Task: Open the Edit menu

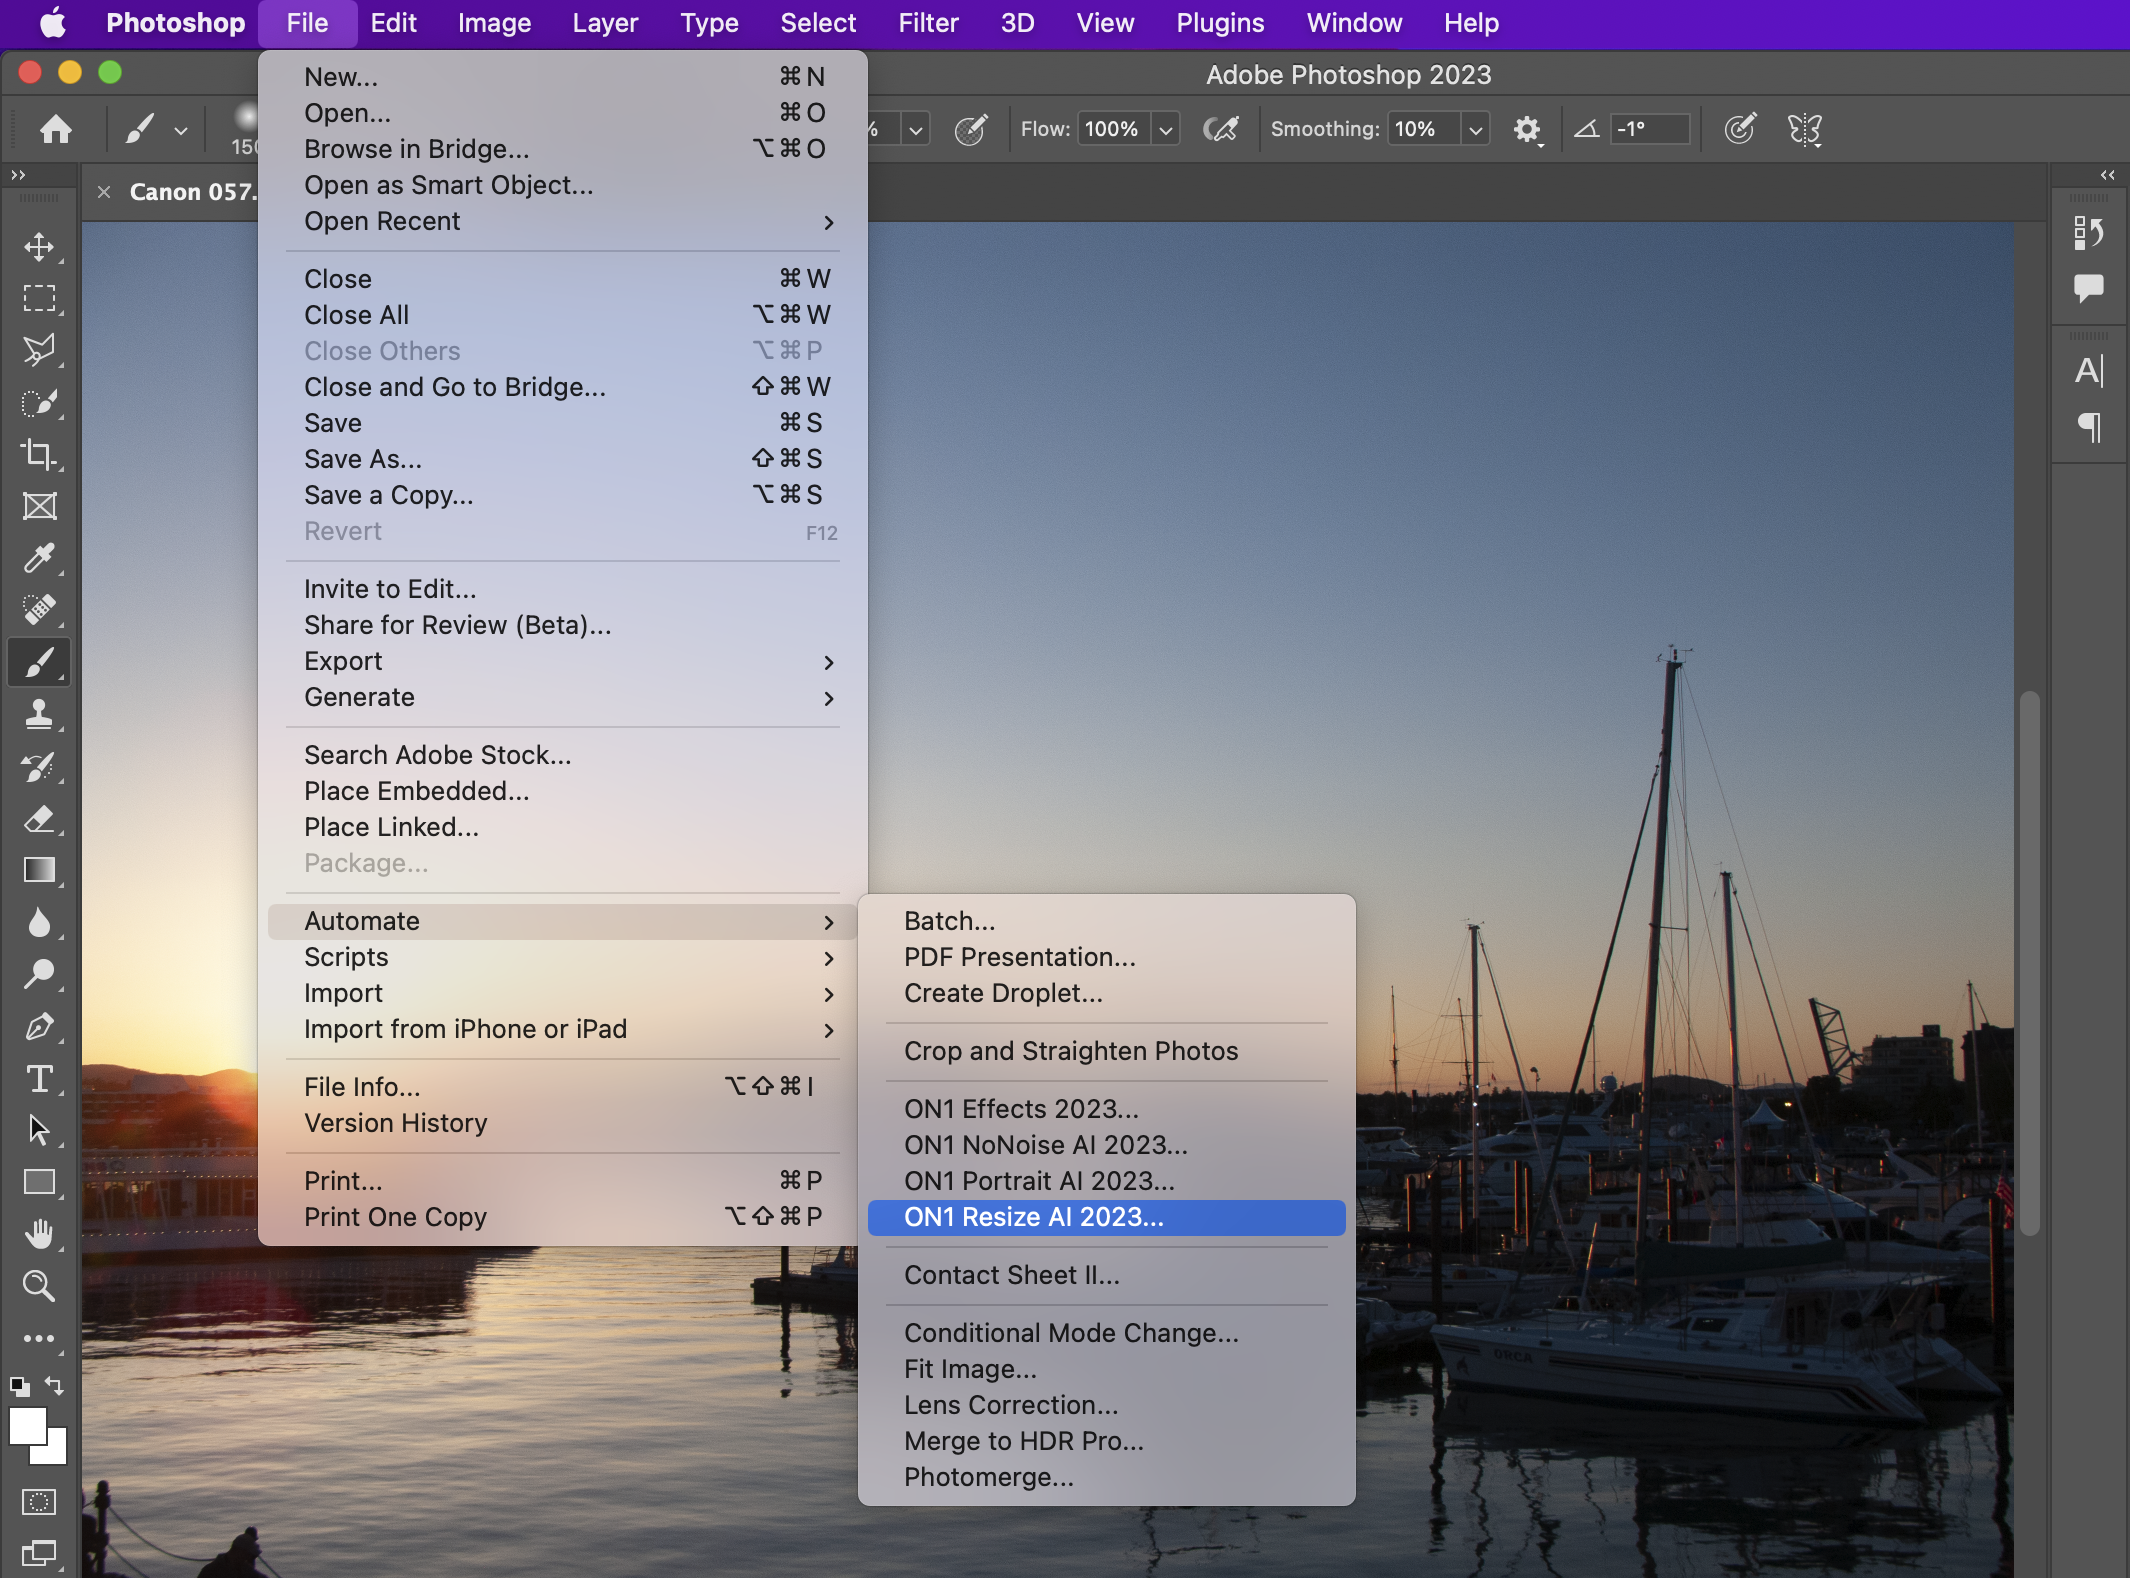Action: [x=393, y=23]
